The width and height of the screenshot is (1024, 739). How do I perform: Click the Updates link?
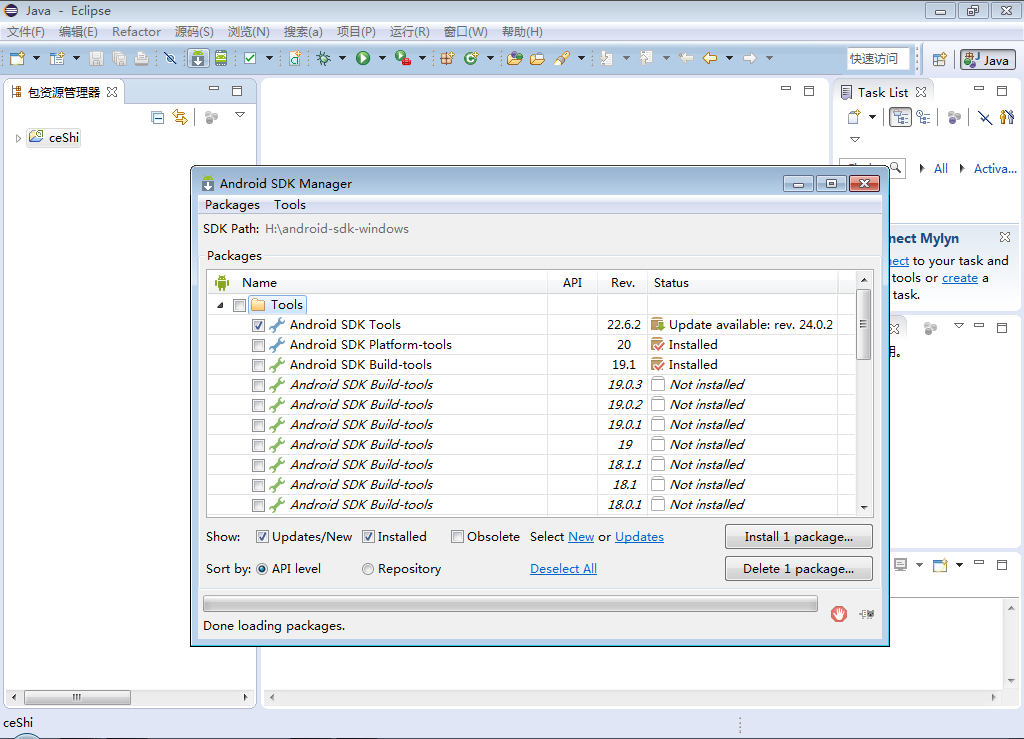coord(639,537)
